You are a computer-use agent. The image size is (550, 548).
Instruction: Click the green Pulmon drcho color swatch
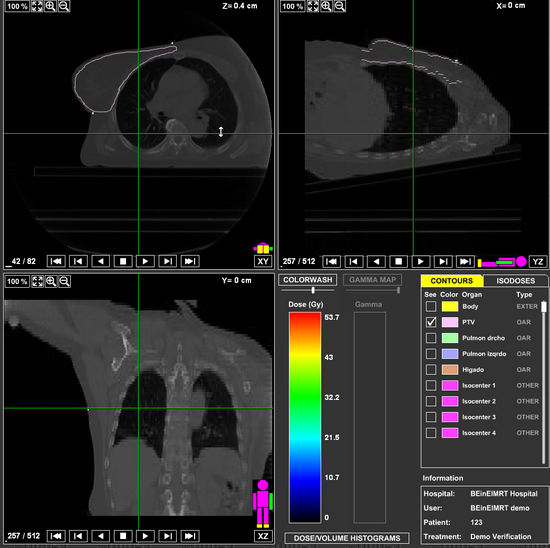[450, 338]
